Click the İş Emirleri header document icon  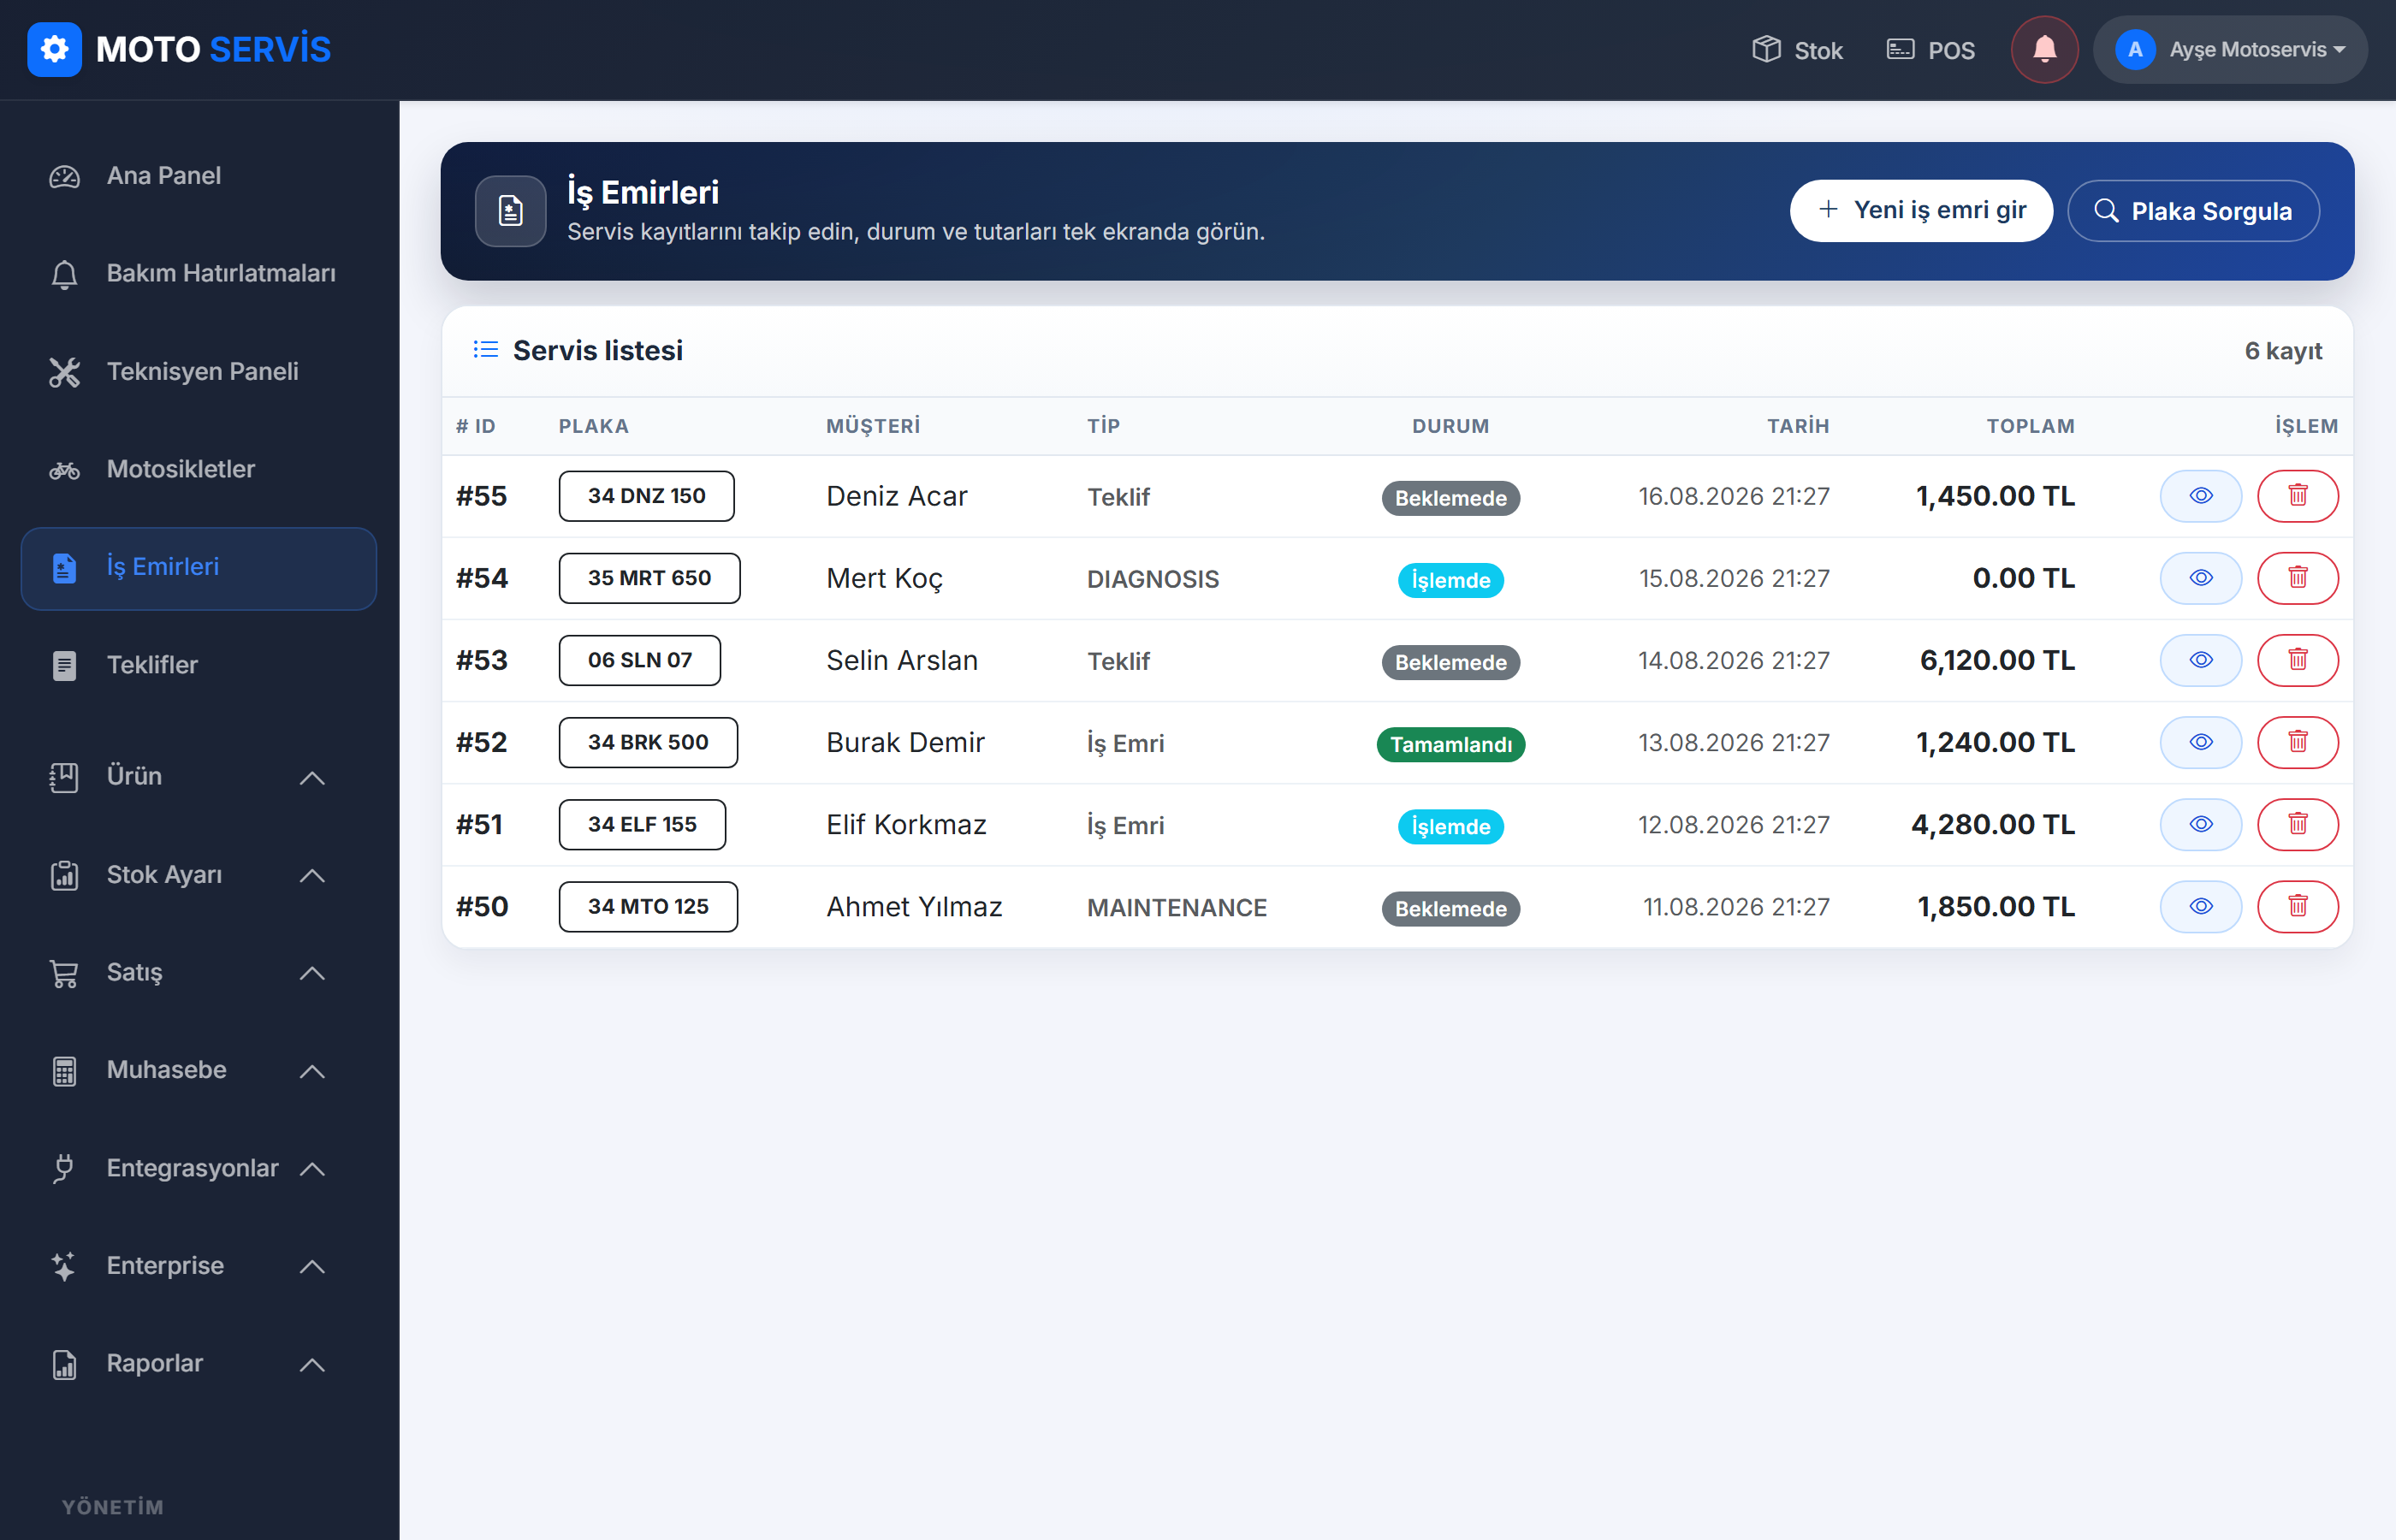coord(510,210)
